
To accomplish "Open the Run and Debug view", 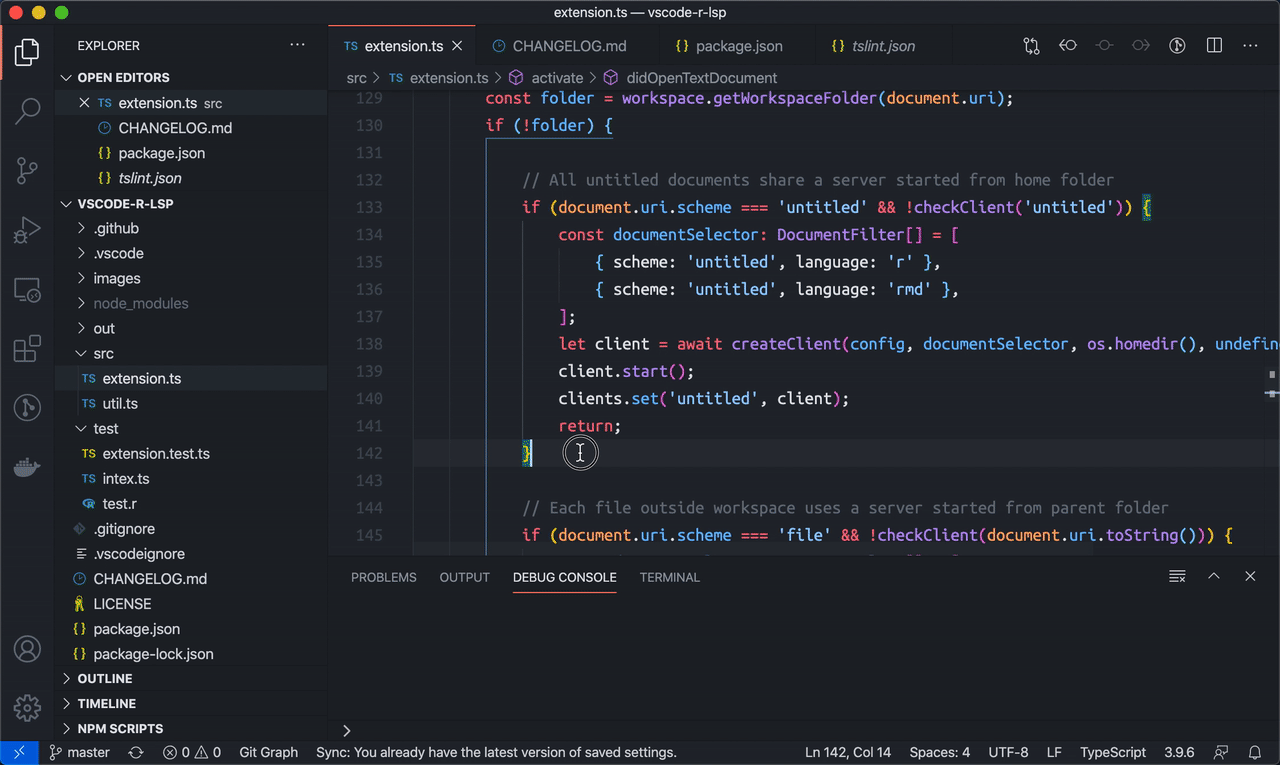I will 27,231.
